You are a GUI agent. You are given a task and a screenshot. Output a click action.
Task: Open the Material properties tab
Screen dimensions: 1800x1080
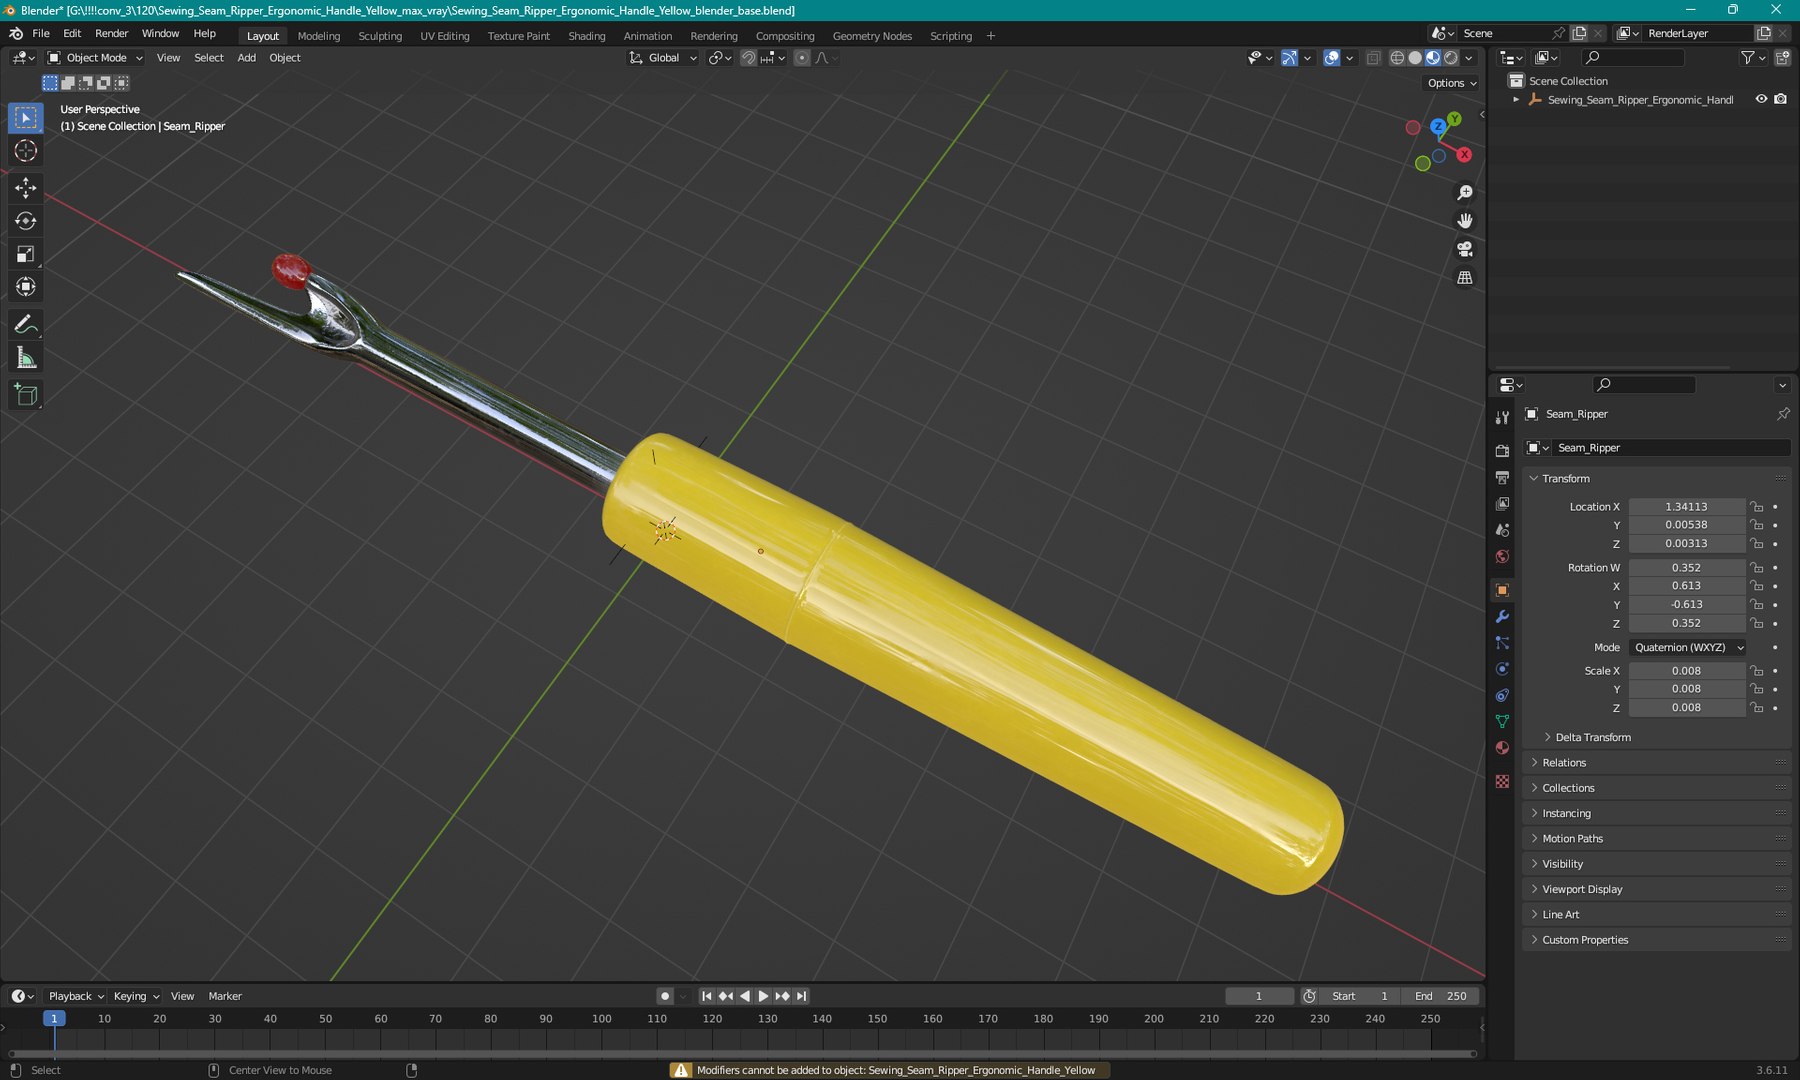coord(1502,748)
